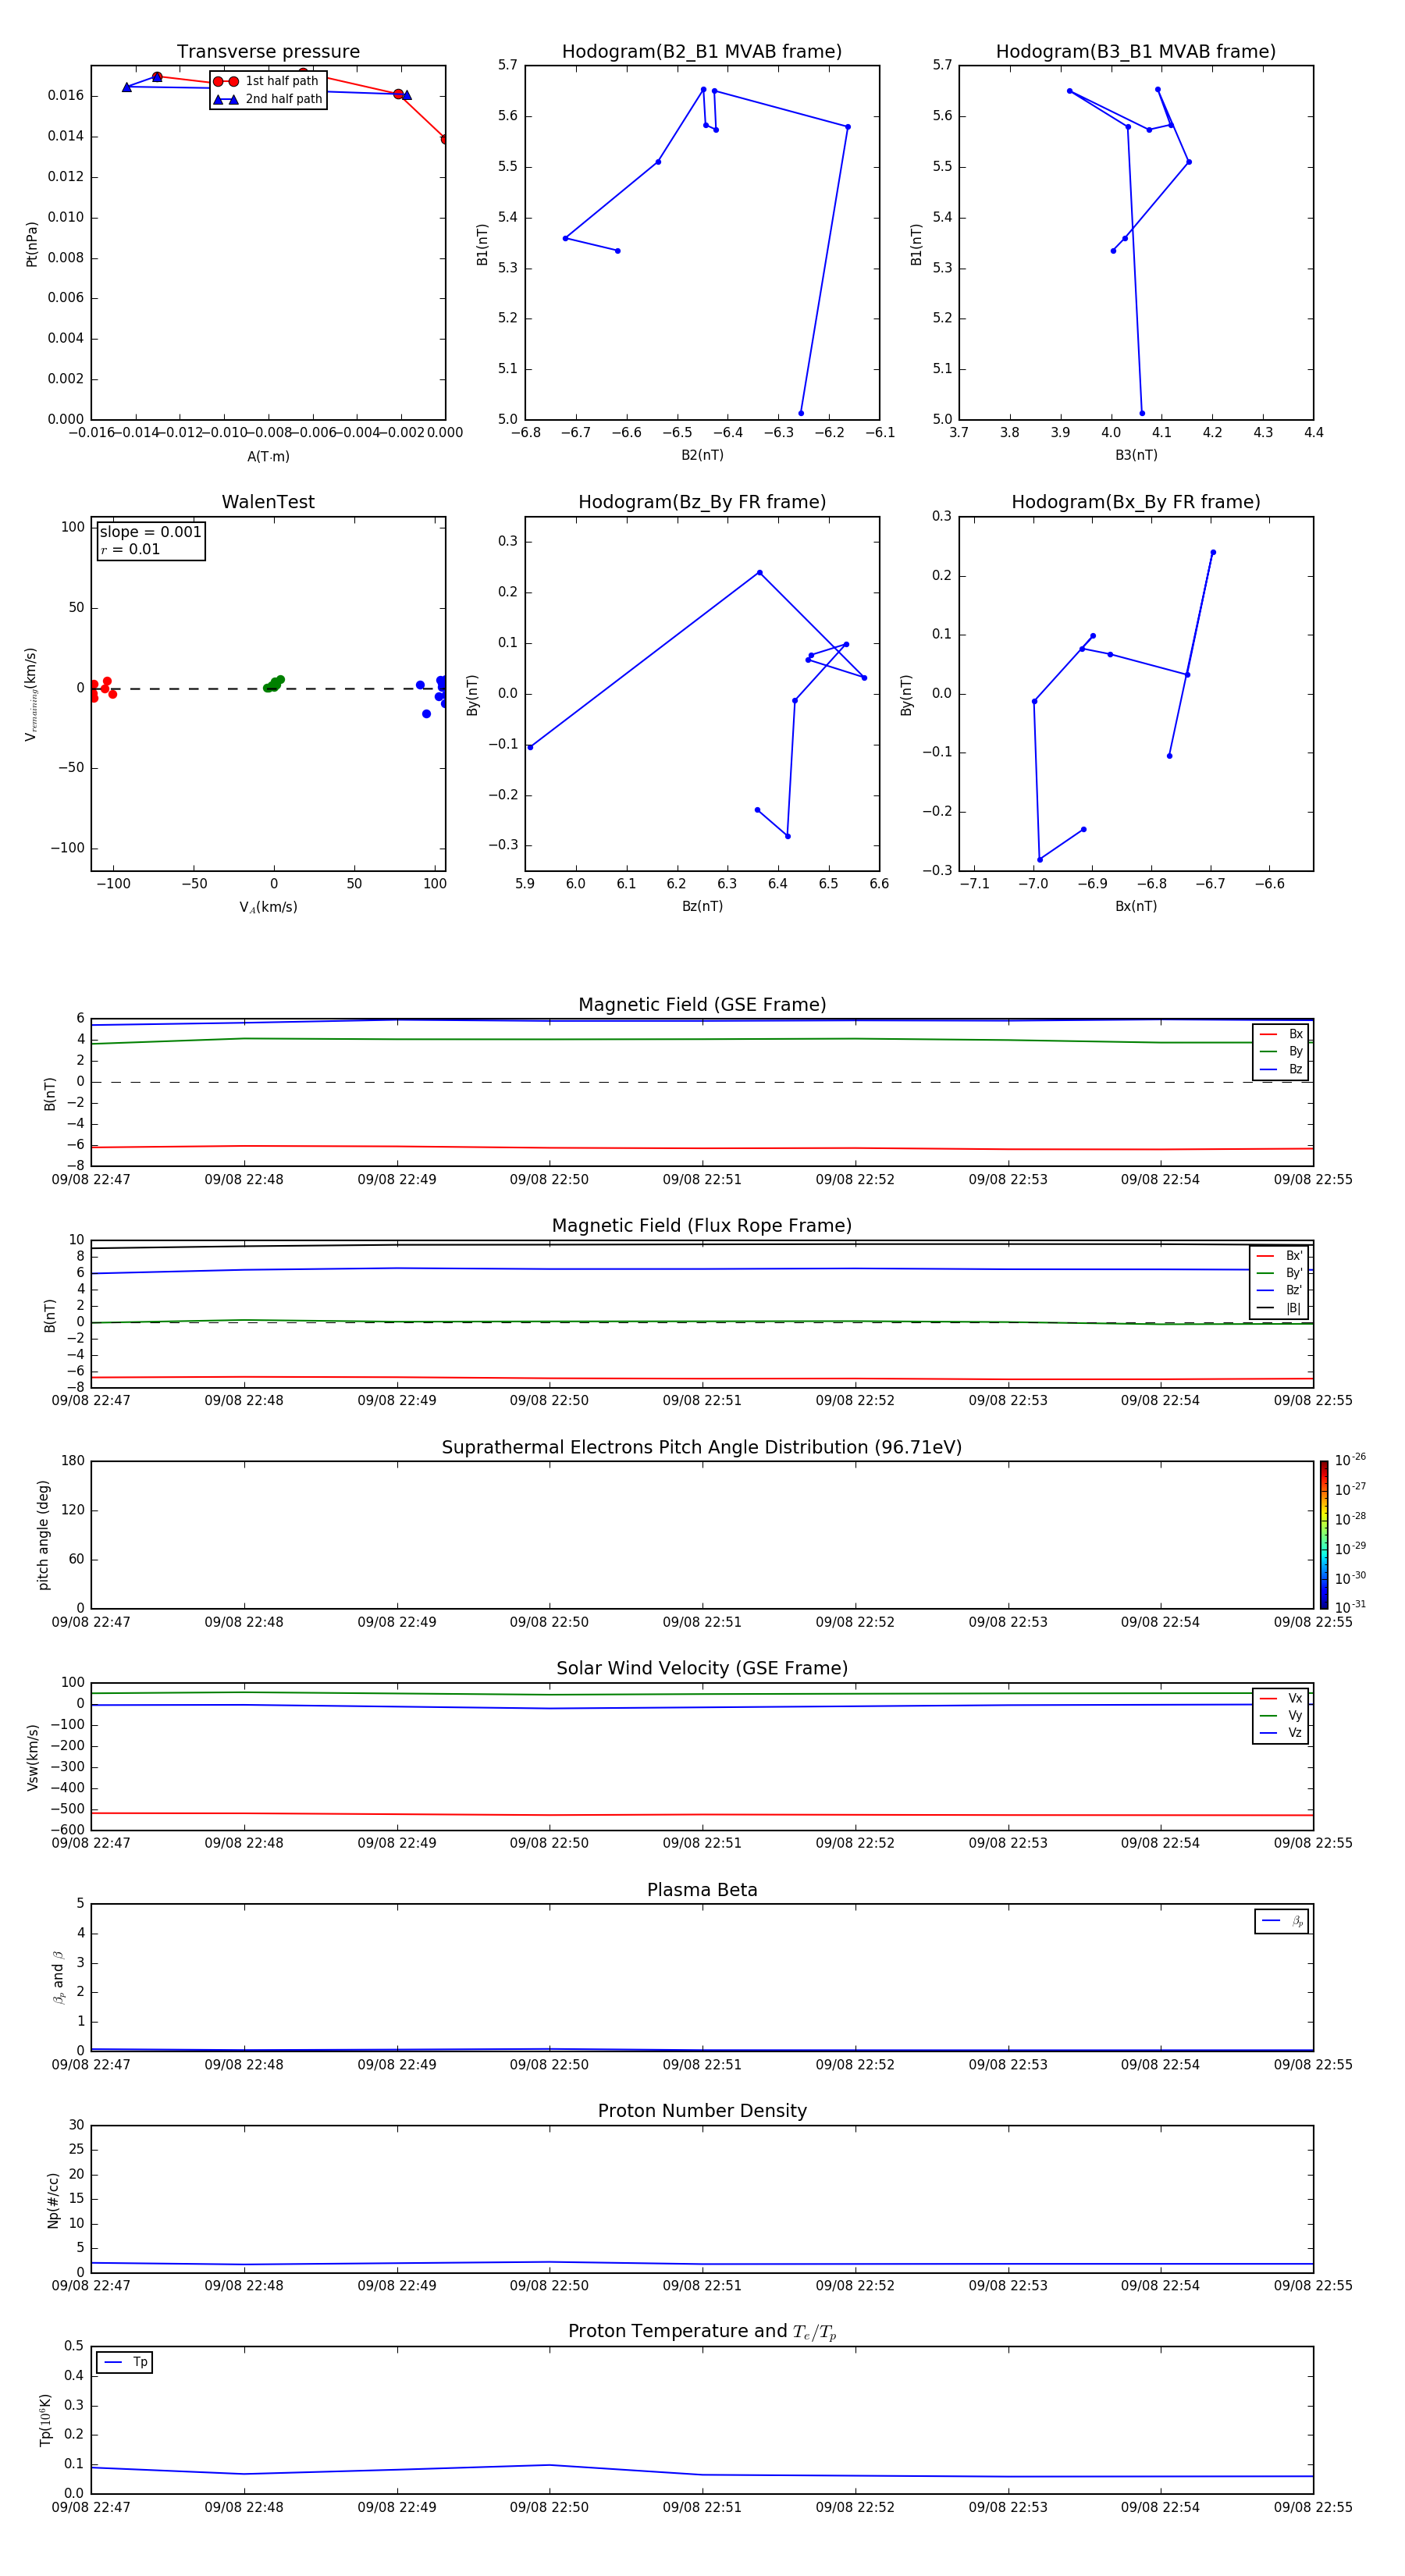This screenshot has height=2576, width=1405.
Task: Click the red Vx velocity curve
Action: [702, 1814]
